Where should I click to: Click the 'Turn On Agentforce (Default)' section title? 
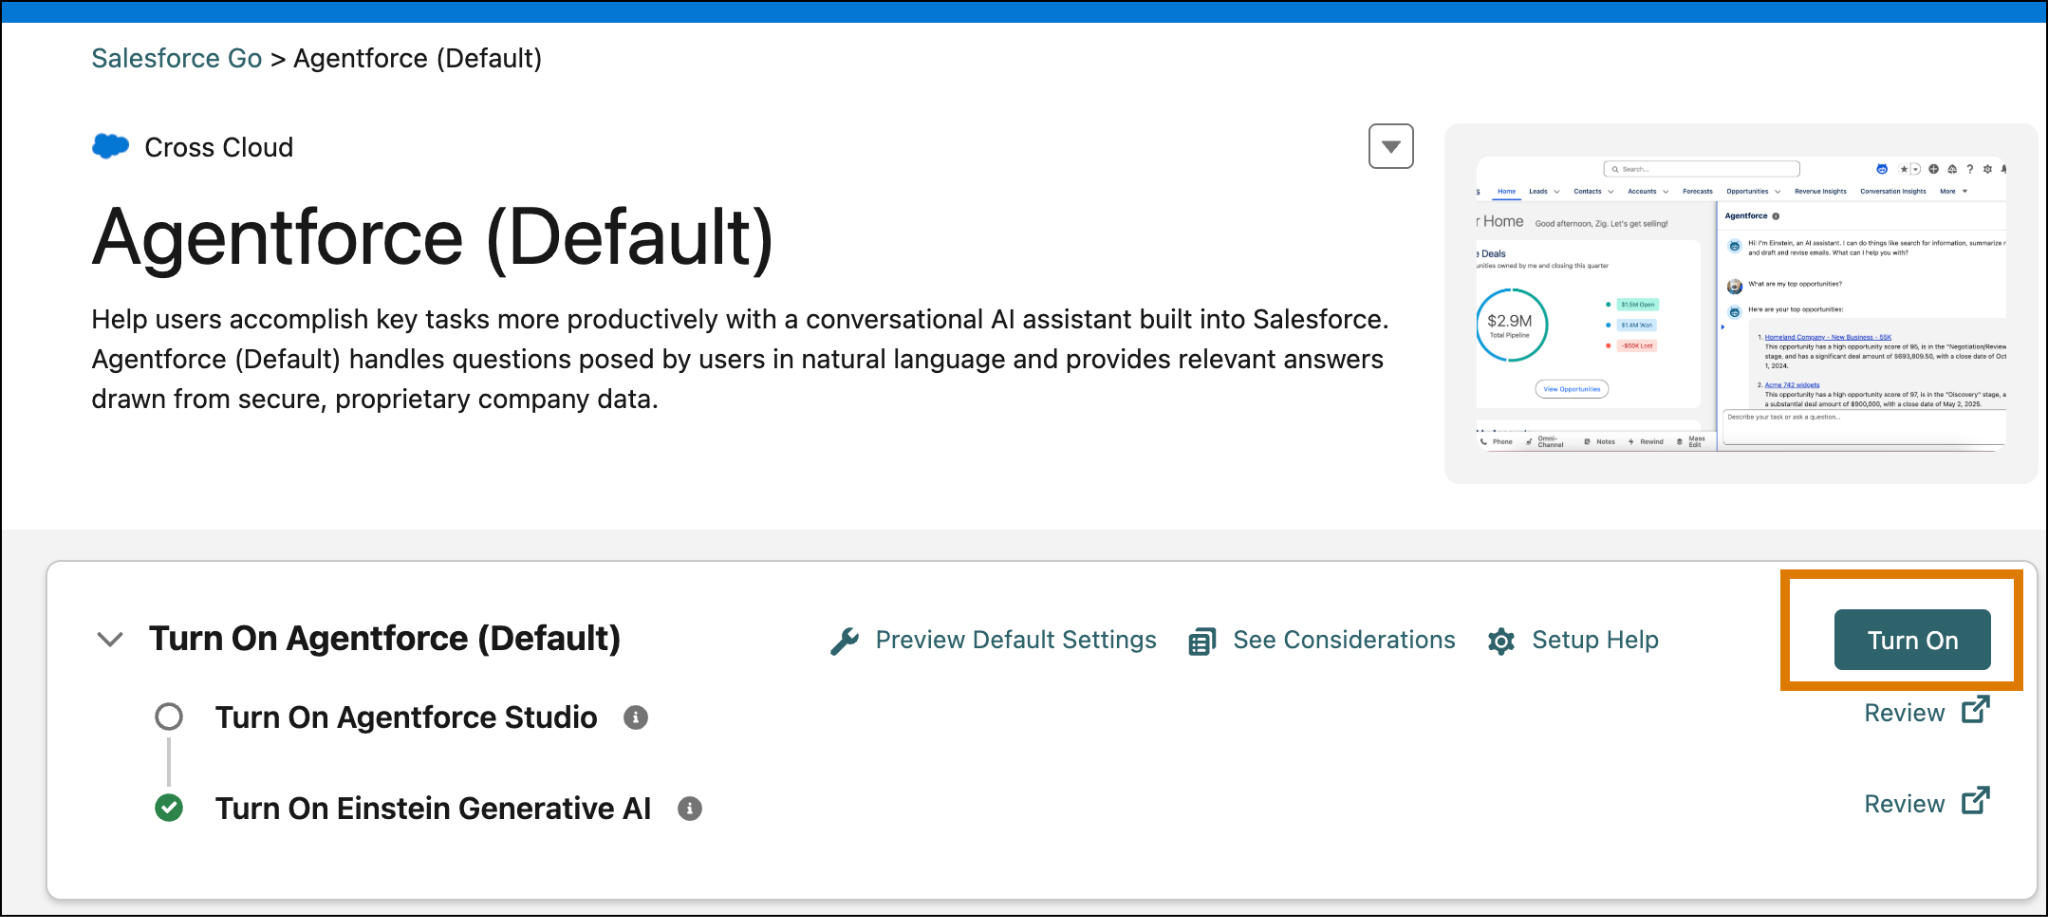click(x=385, y=638)
